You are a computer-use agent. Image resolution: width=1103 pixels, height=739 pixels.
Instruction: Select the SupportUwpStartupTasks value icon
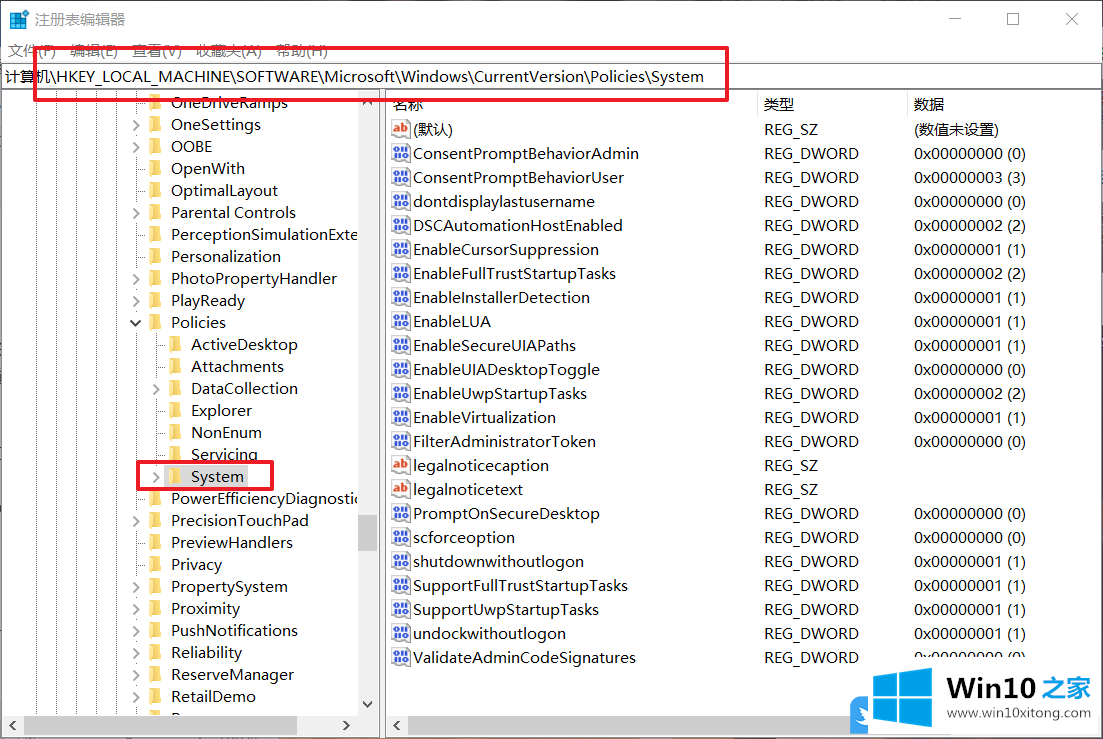[401, 609]
